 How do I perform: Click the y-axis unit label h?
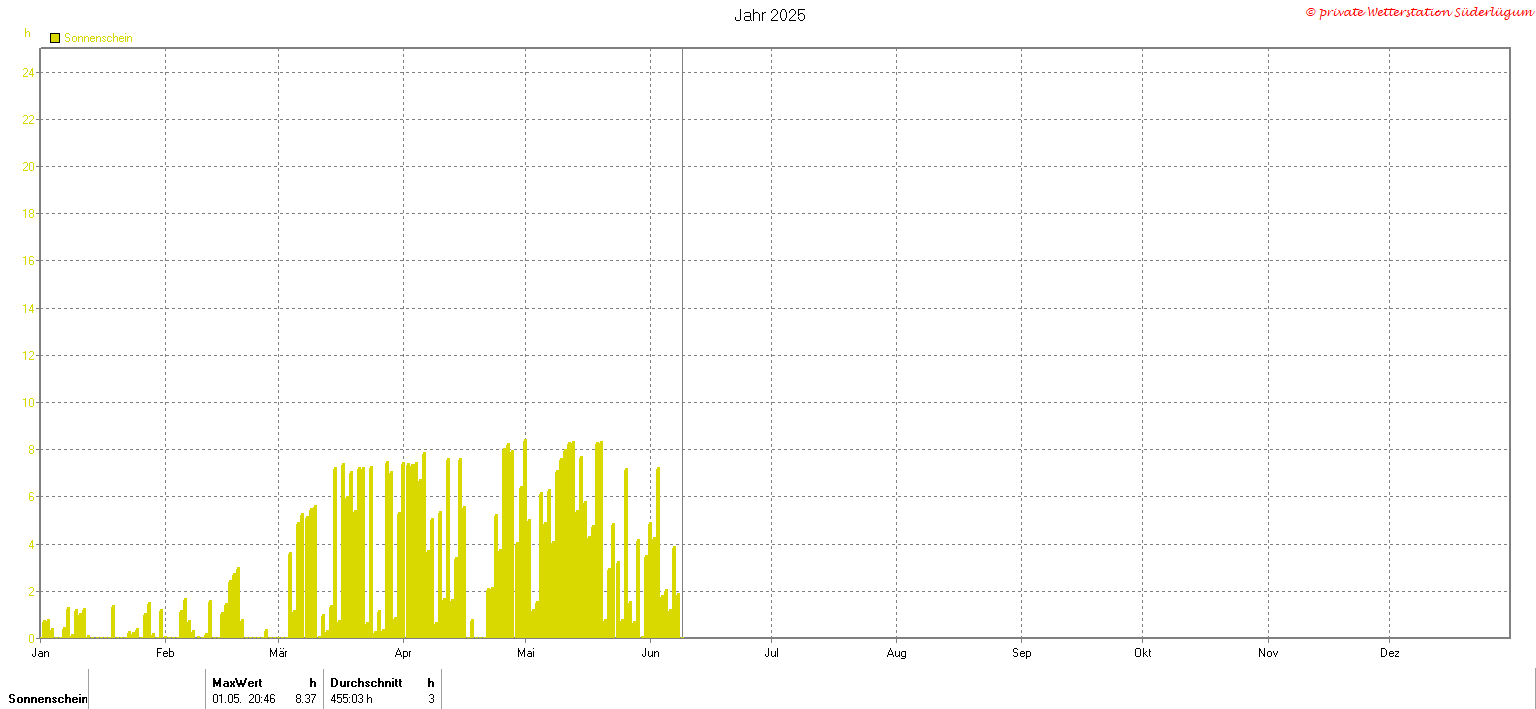coord(28,33)
